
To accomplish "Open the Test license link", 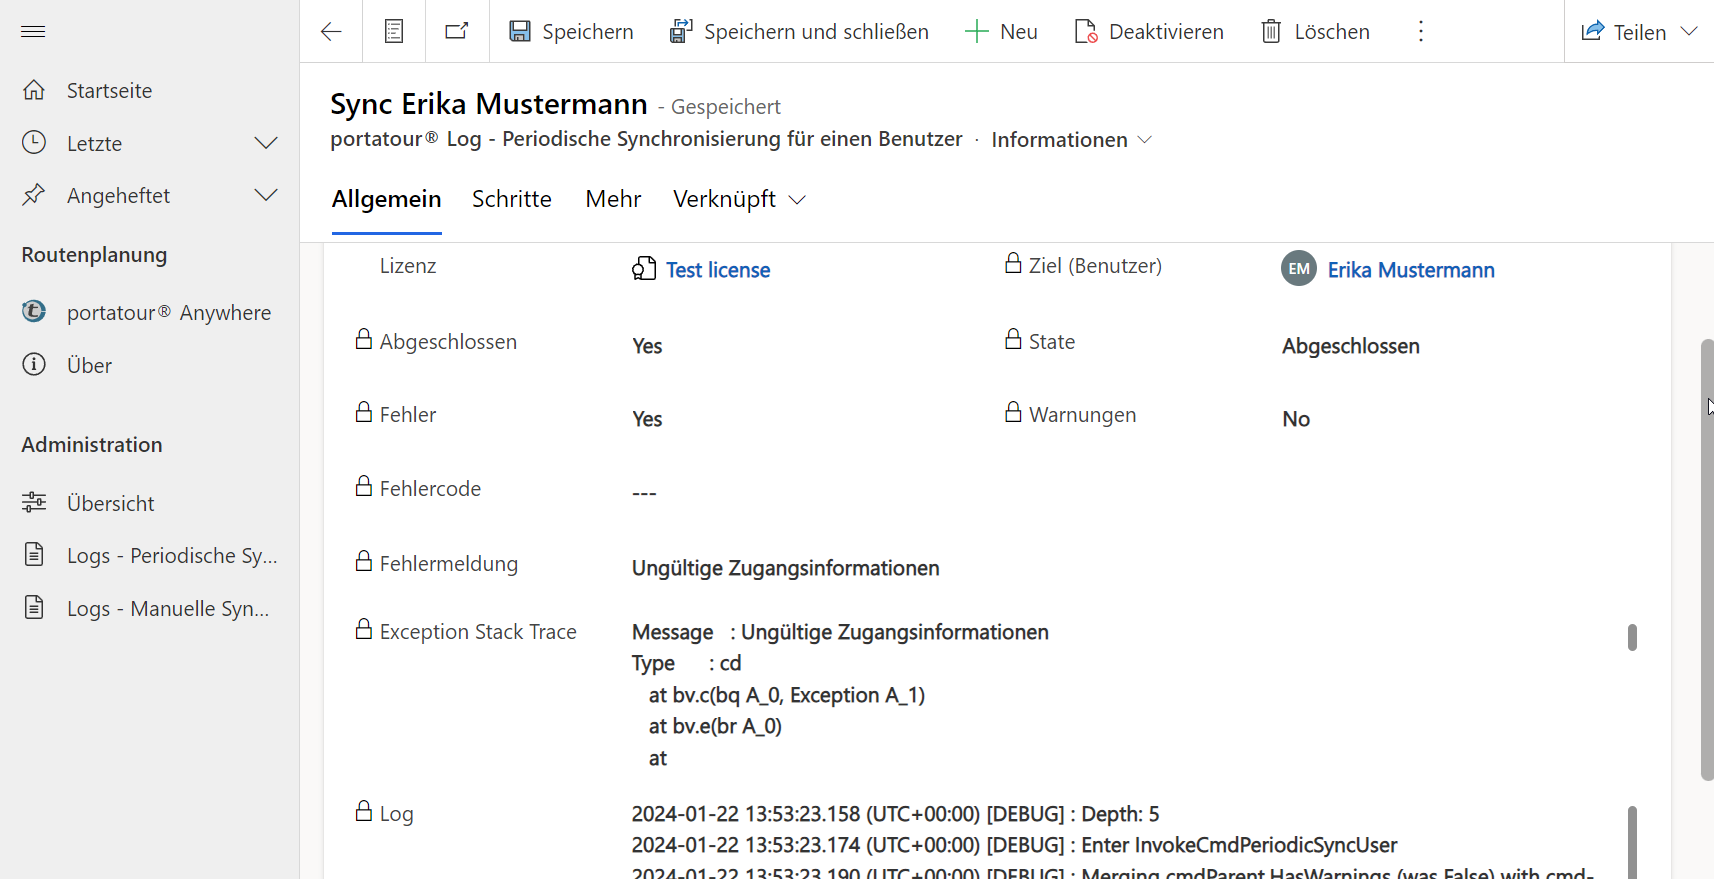I will pyautogui.click(x=718, y=270).
